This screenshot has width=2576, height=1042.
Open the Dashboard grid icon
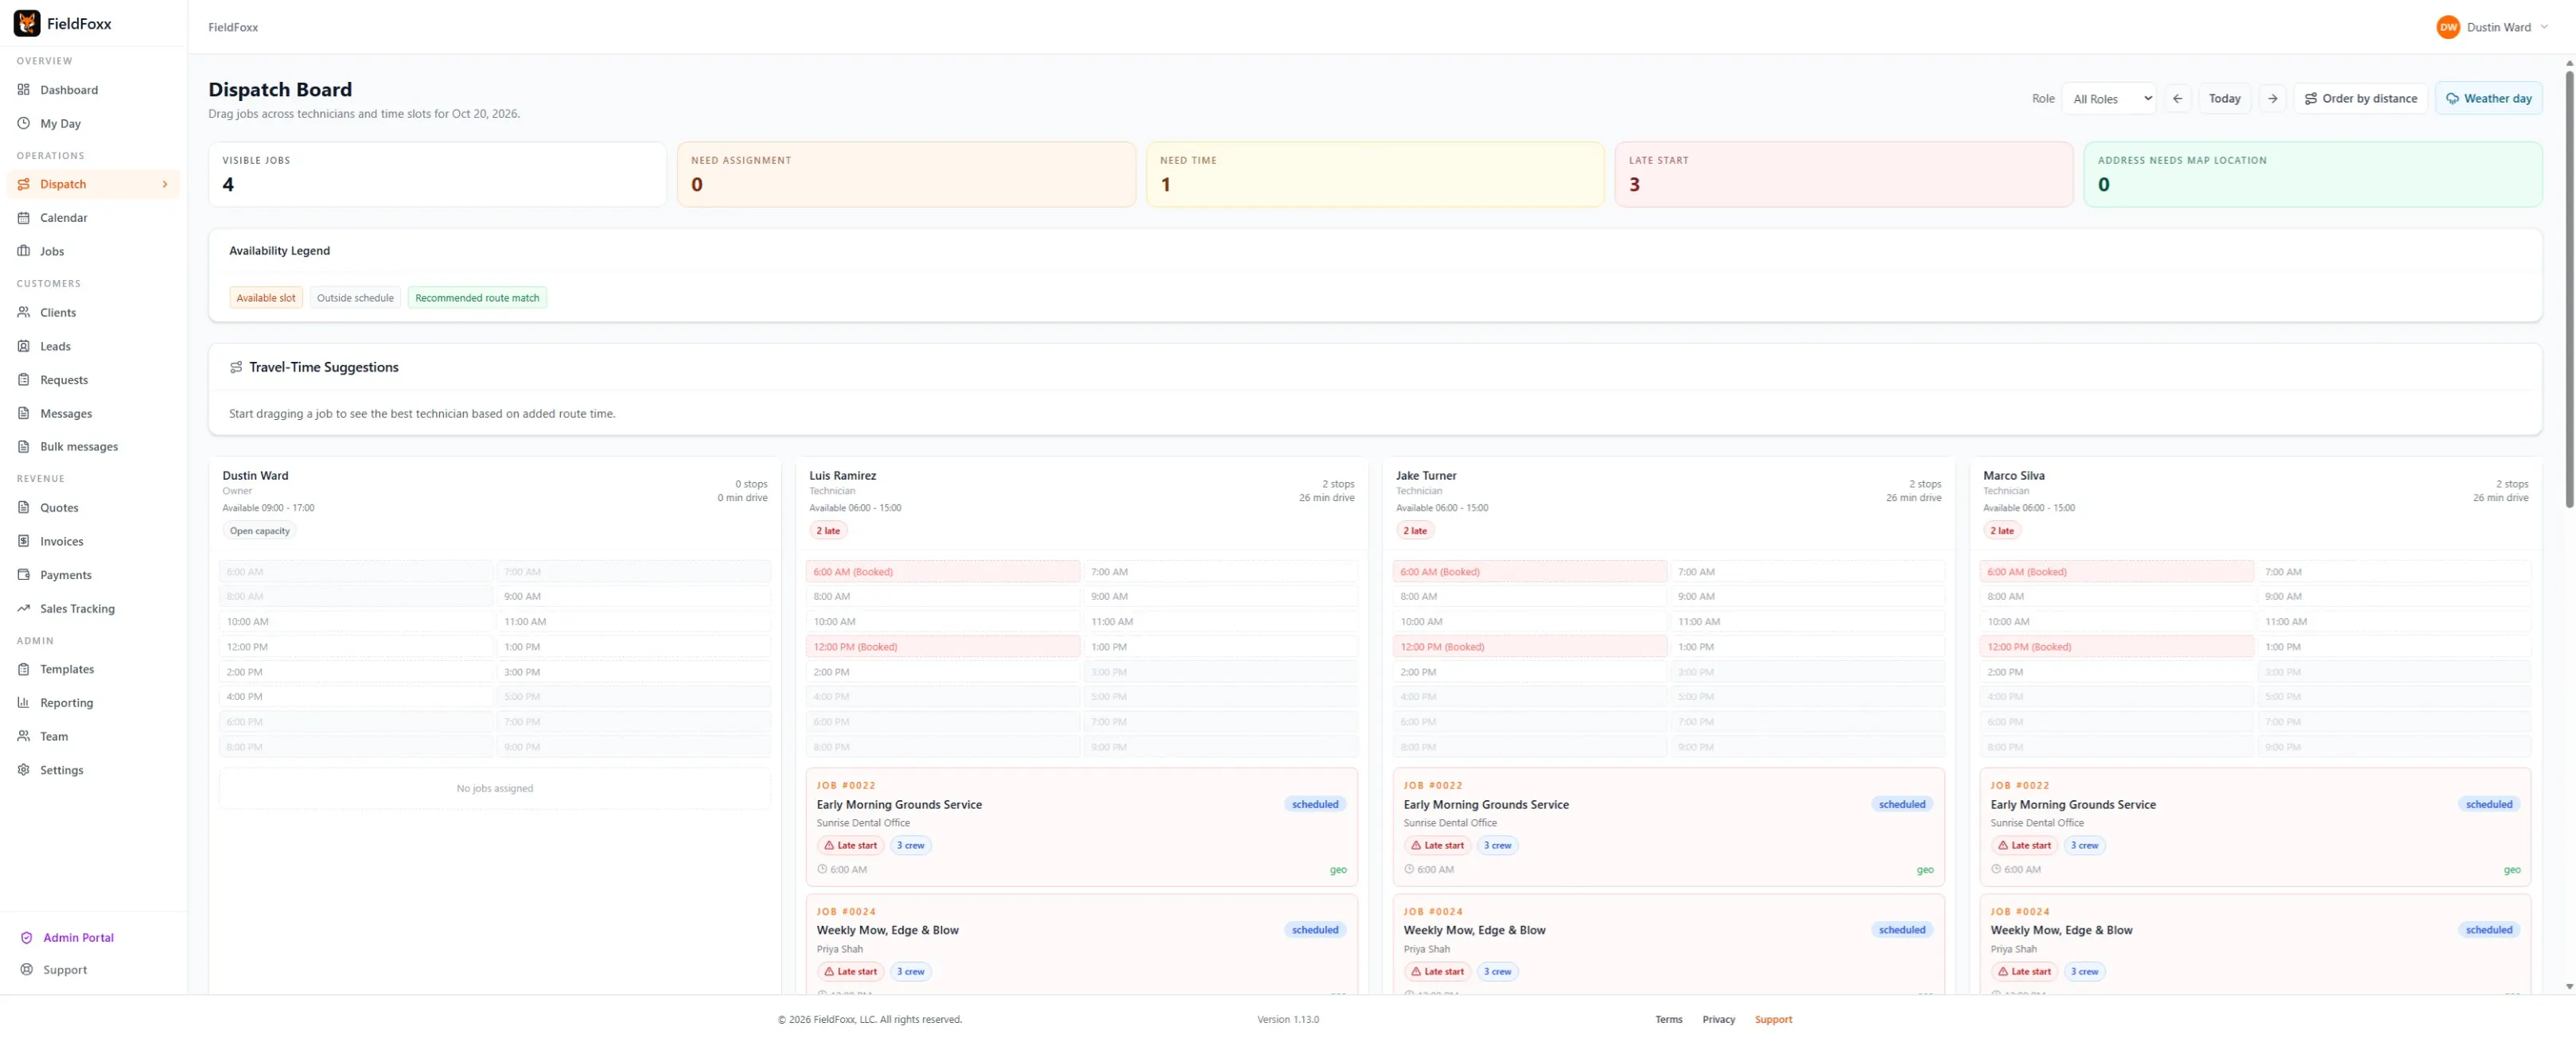pos(24,90)
